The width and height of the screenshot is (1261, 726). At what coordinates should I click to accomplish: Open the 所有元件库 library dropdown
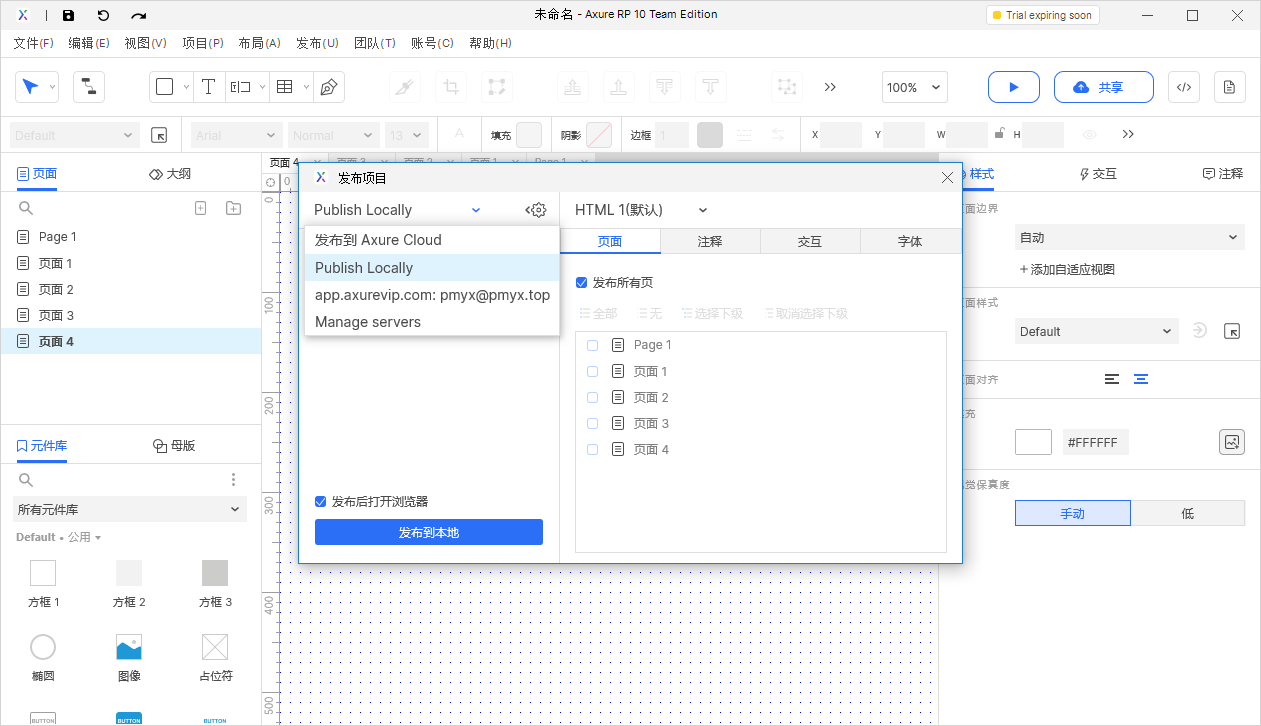[129, 509]
